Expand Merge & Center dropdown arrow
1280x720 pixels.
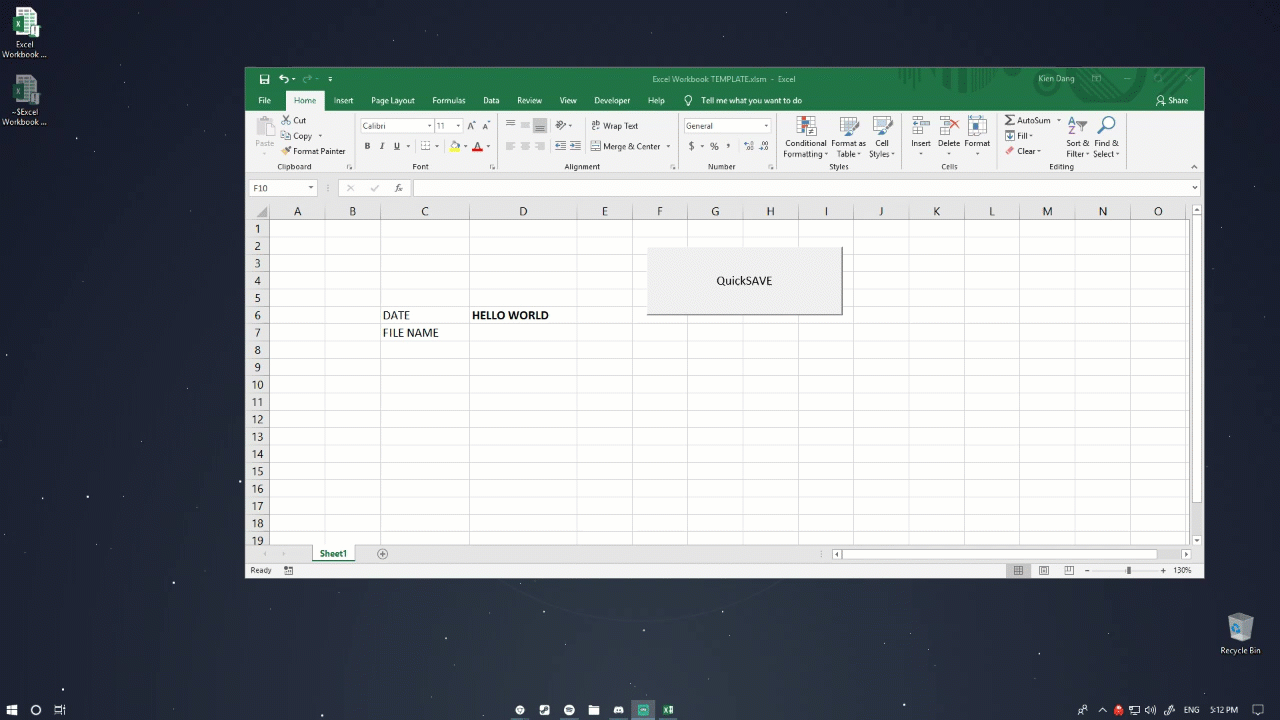coord(668,146)
